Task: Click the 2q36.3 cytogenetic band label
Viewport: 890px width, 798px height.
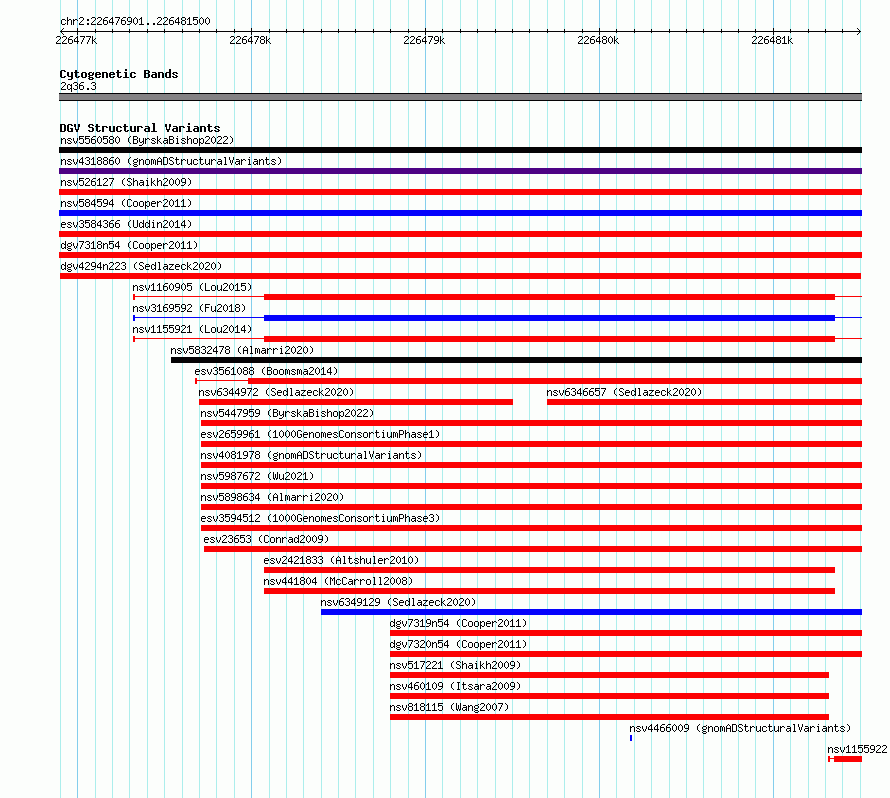Action: pyautogui.click(x=78, y=86)
